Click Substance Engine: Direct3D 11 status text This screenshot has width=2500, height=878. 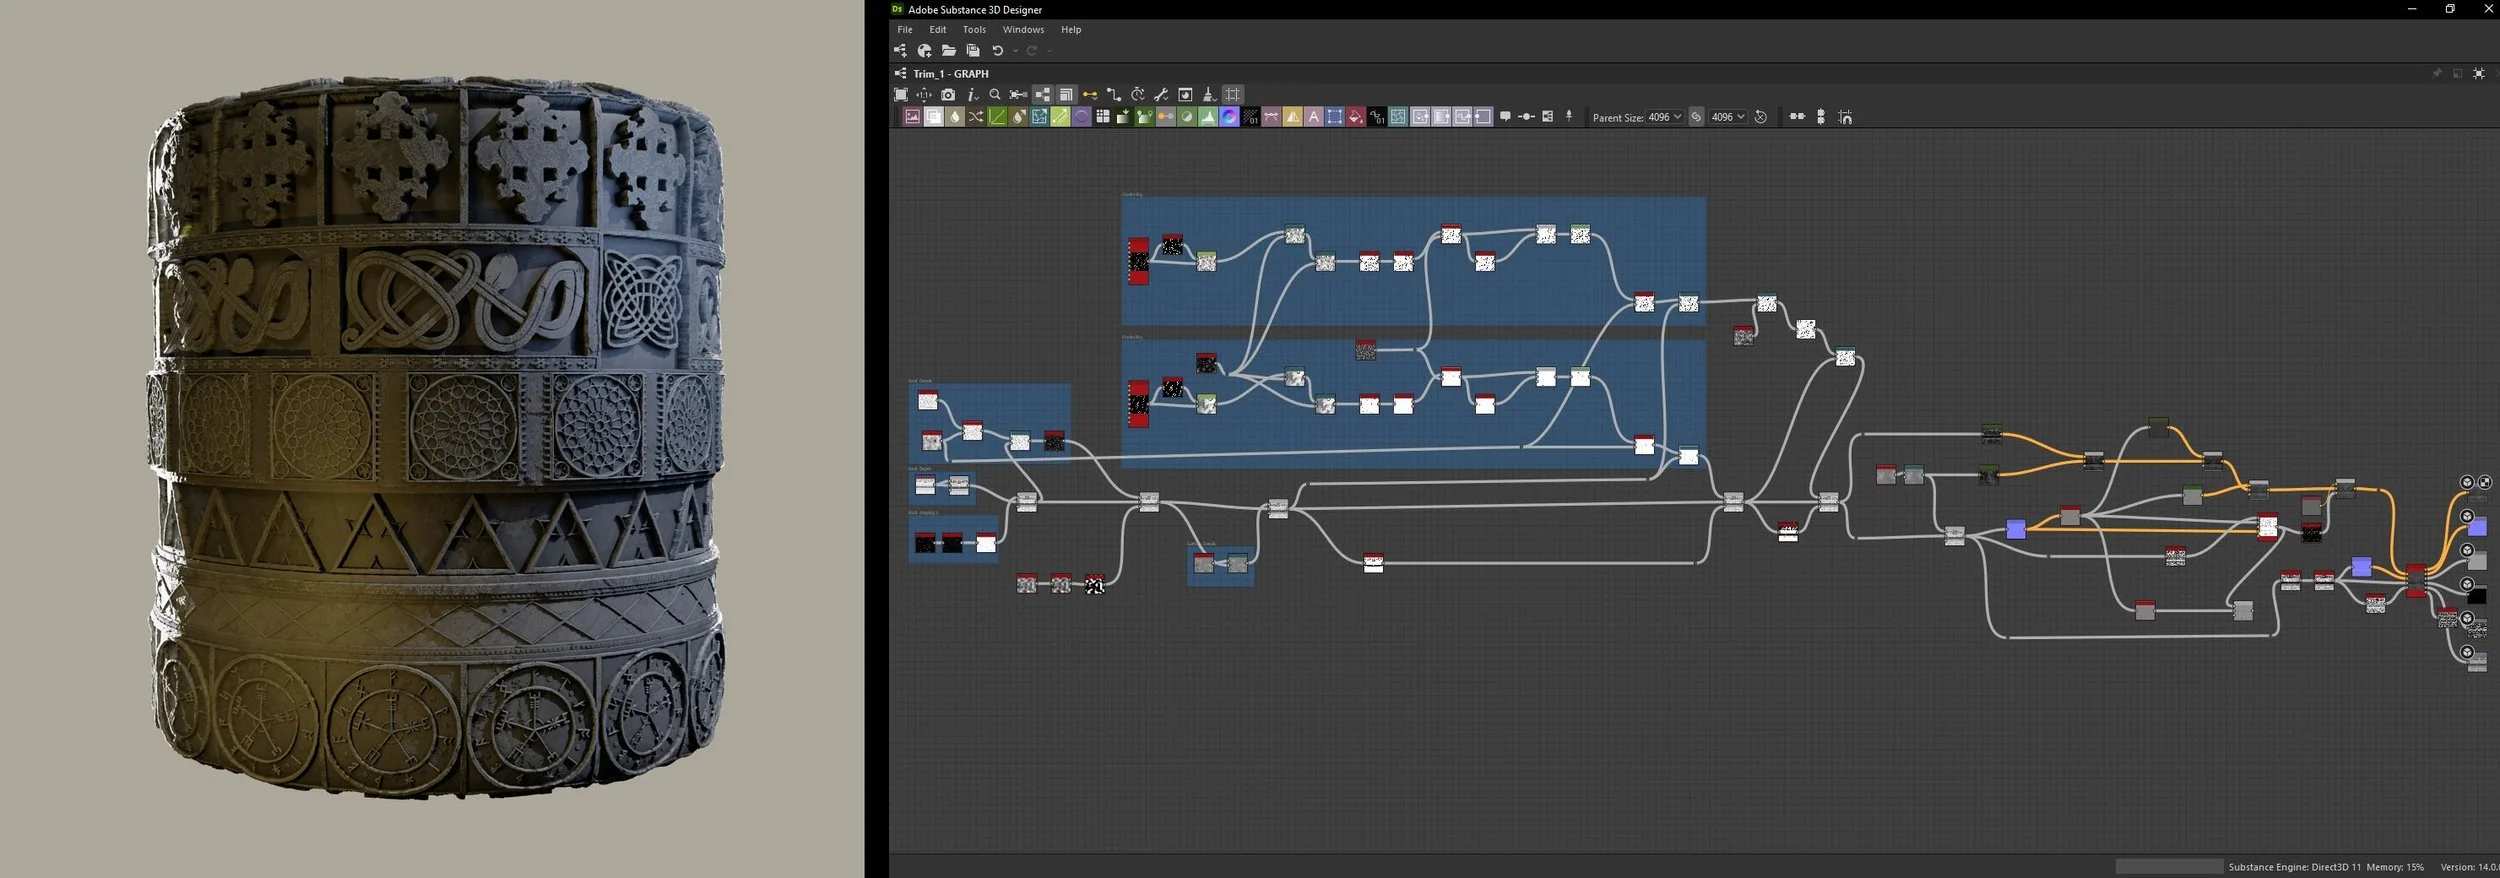point(2295,867)
